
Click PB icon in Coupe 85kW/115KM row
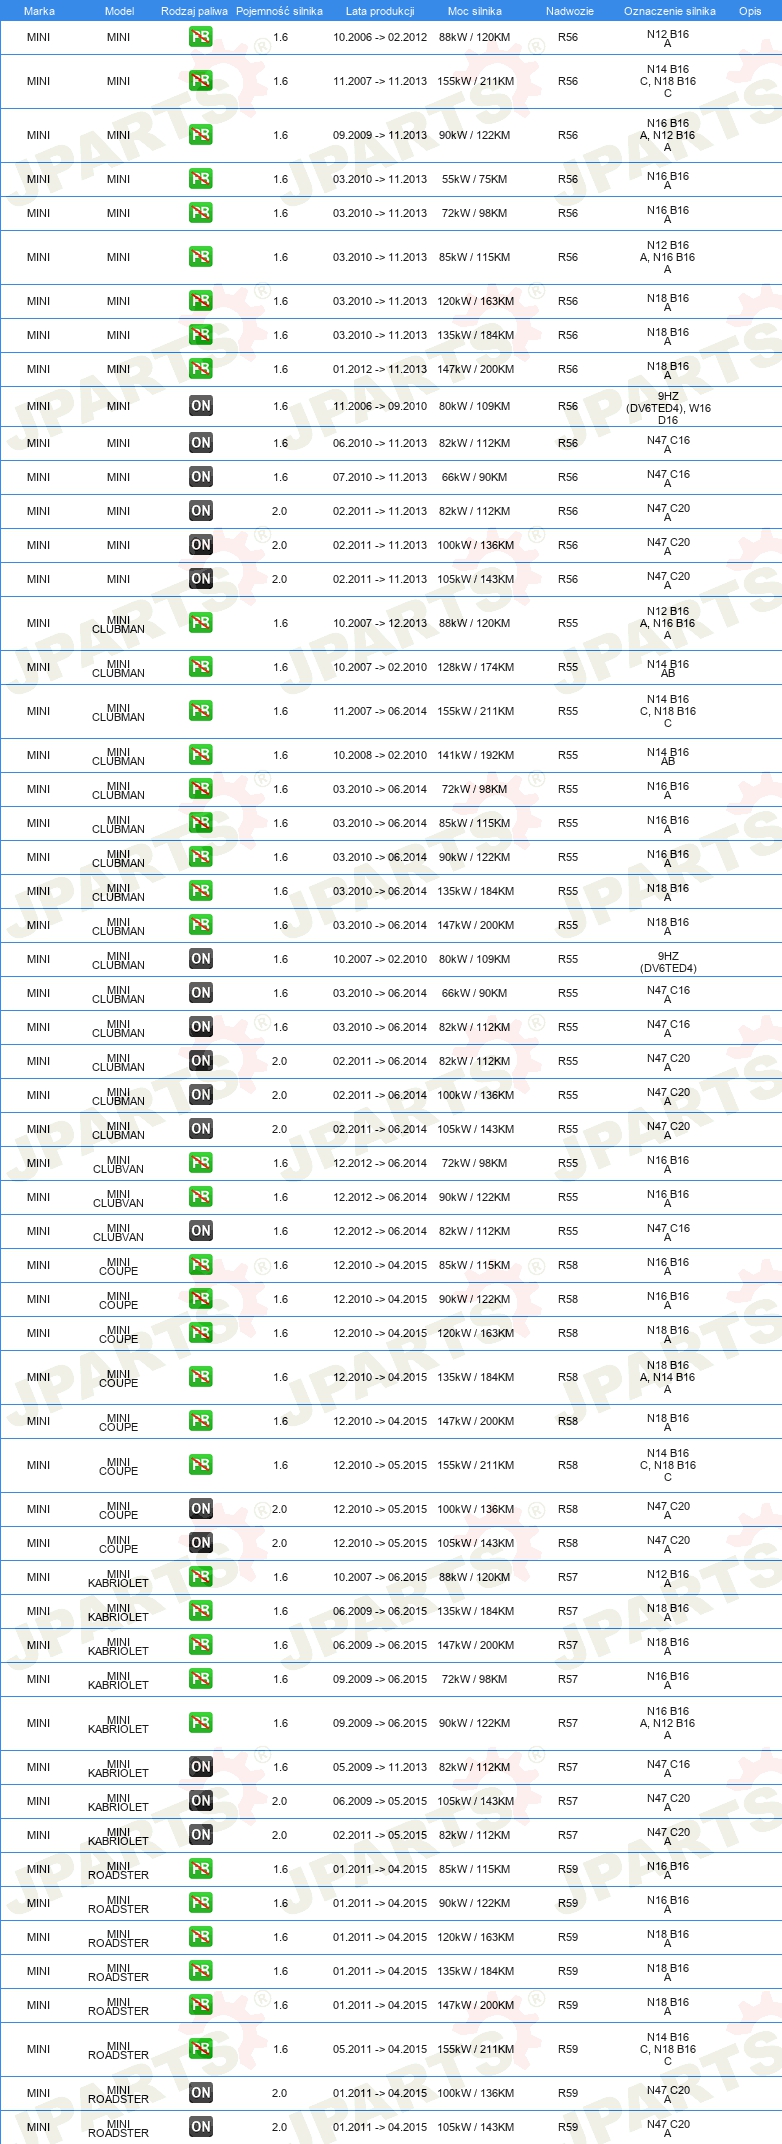coord(200,1265)
